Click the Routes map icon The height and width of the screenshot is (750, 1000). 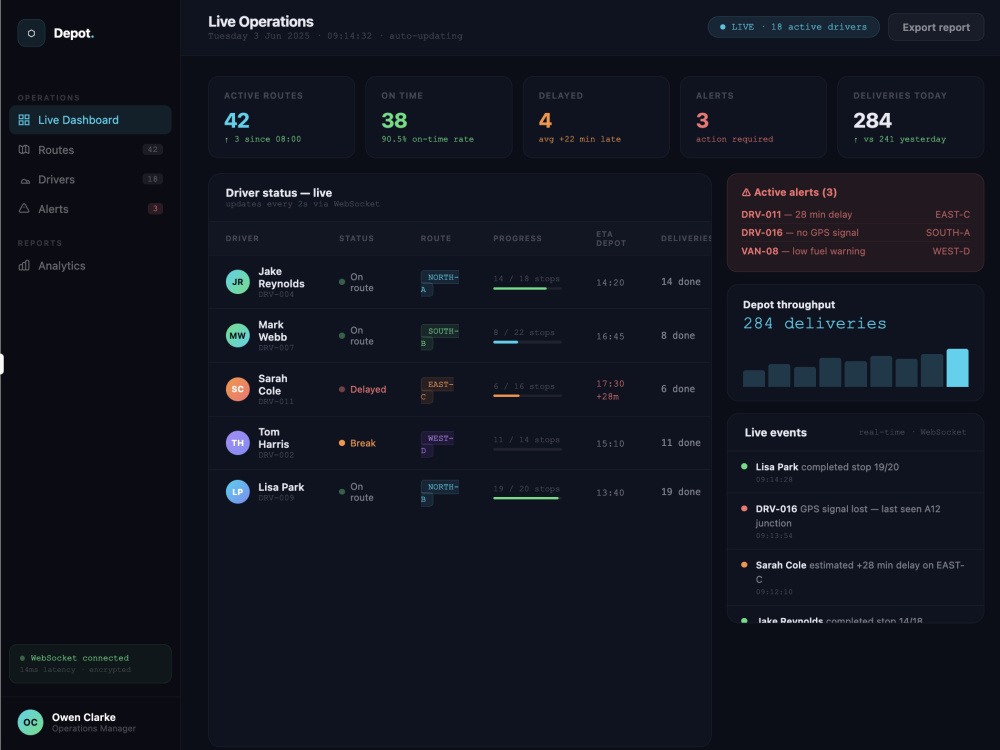coord(24,150)
